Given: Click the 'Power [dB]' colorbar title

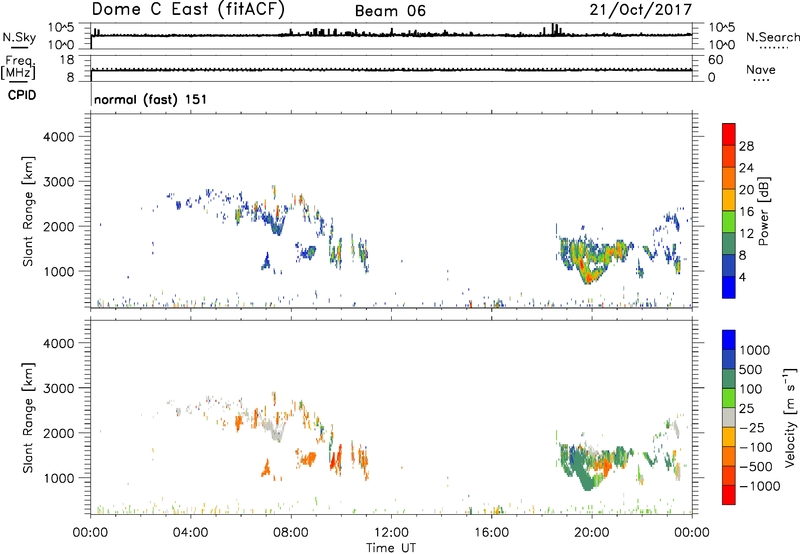Looking at the screenshot, I should (x=763, y=211).
